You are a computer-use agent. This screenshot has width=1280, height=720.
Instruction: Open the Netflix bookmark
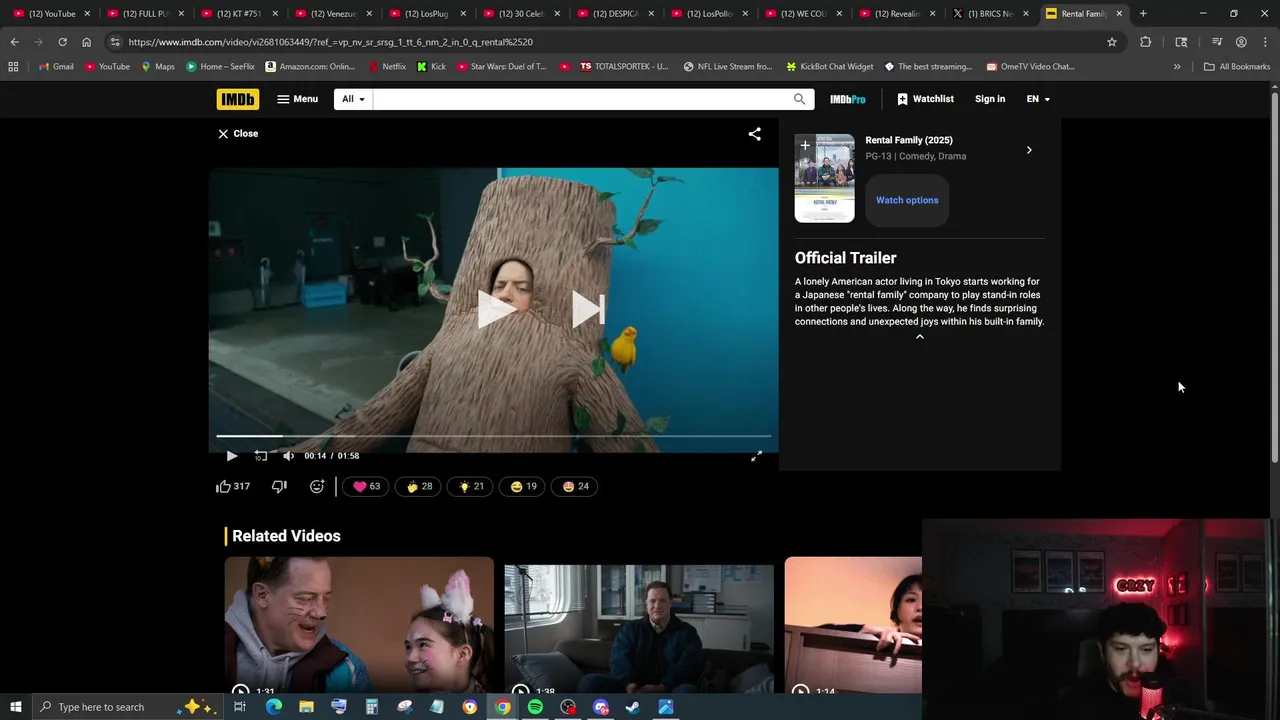387,67
